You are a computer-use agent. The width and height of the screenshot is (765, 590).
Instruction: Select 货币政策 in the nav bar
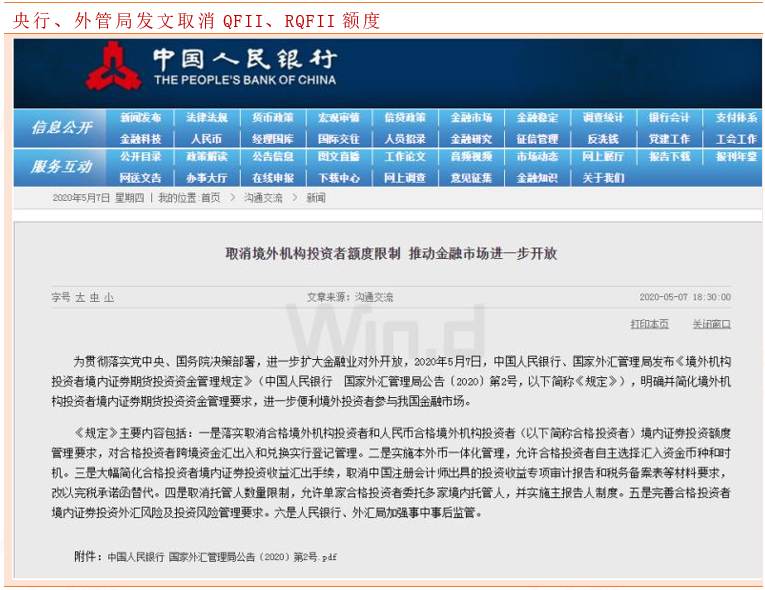click(x=273, y=118)
